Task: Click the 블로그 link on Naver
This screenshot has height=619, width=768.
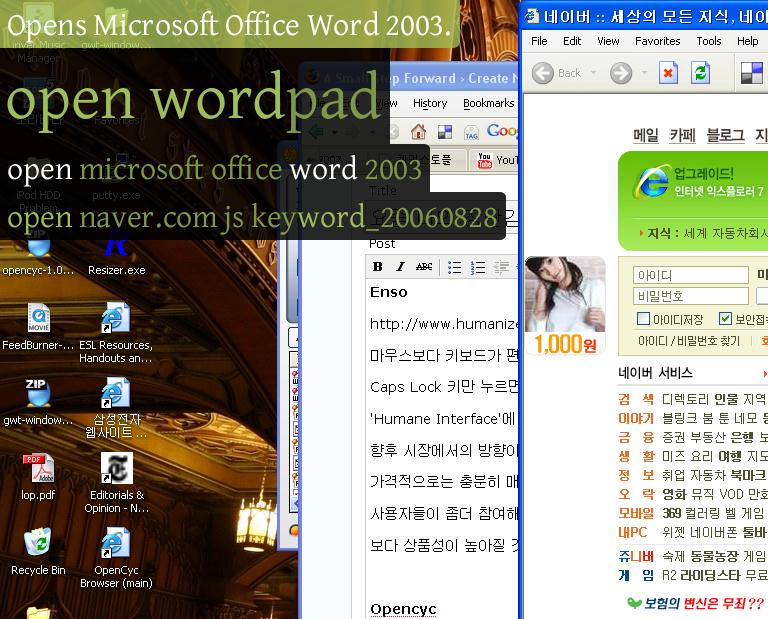Action: pos(725,135)
